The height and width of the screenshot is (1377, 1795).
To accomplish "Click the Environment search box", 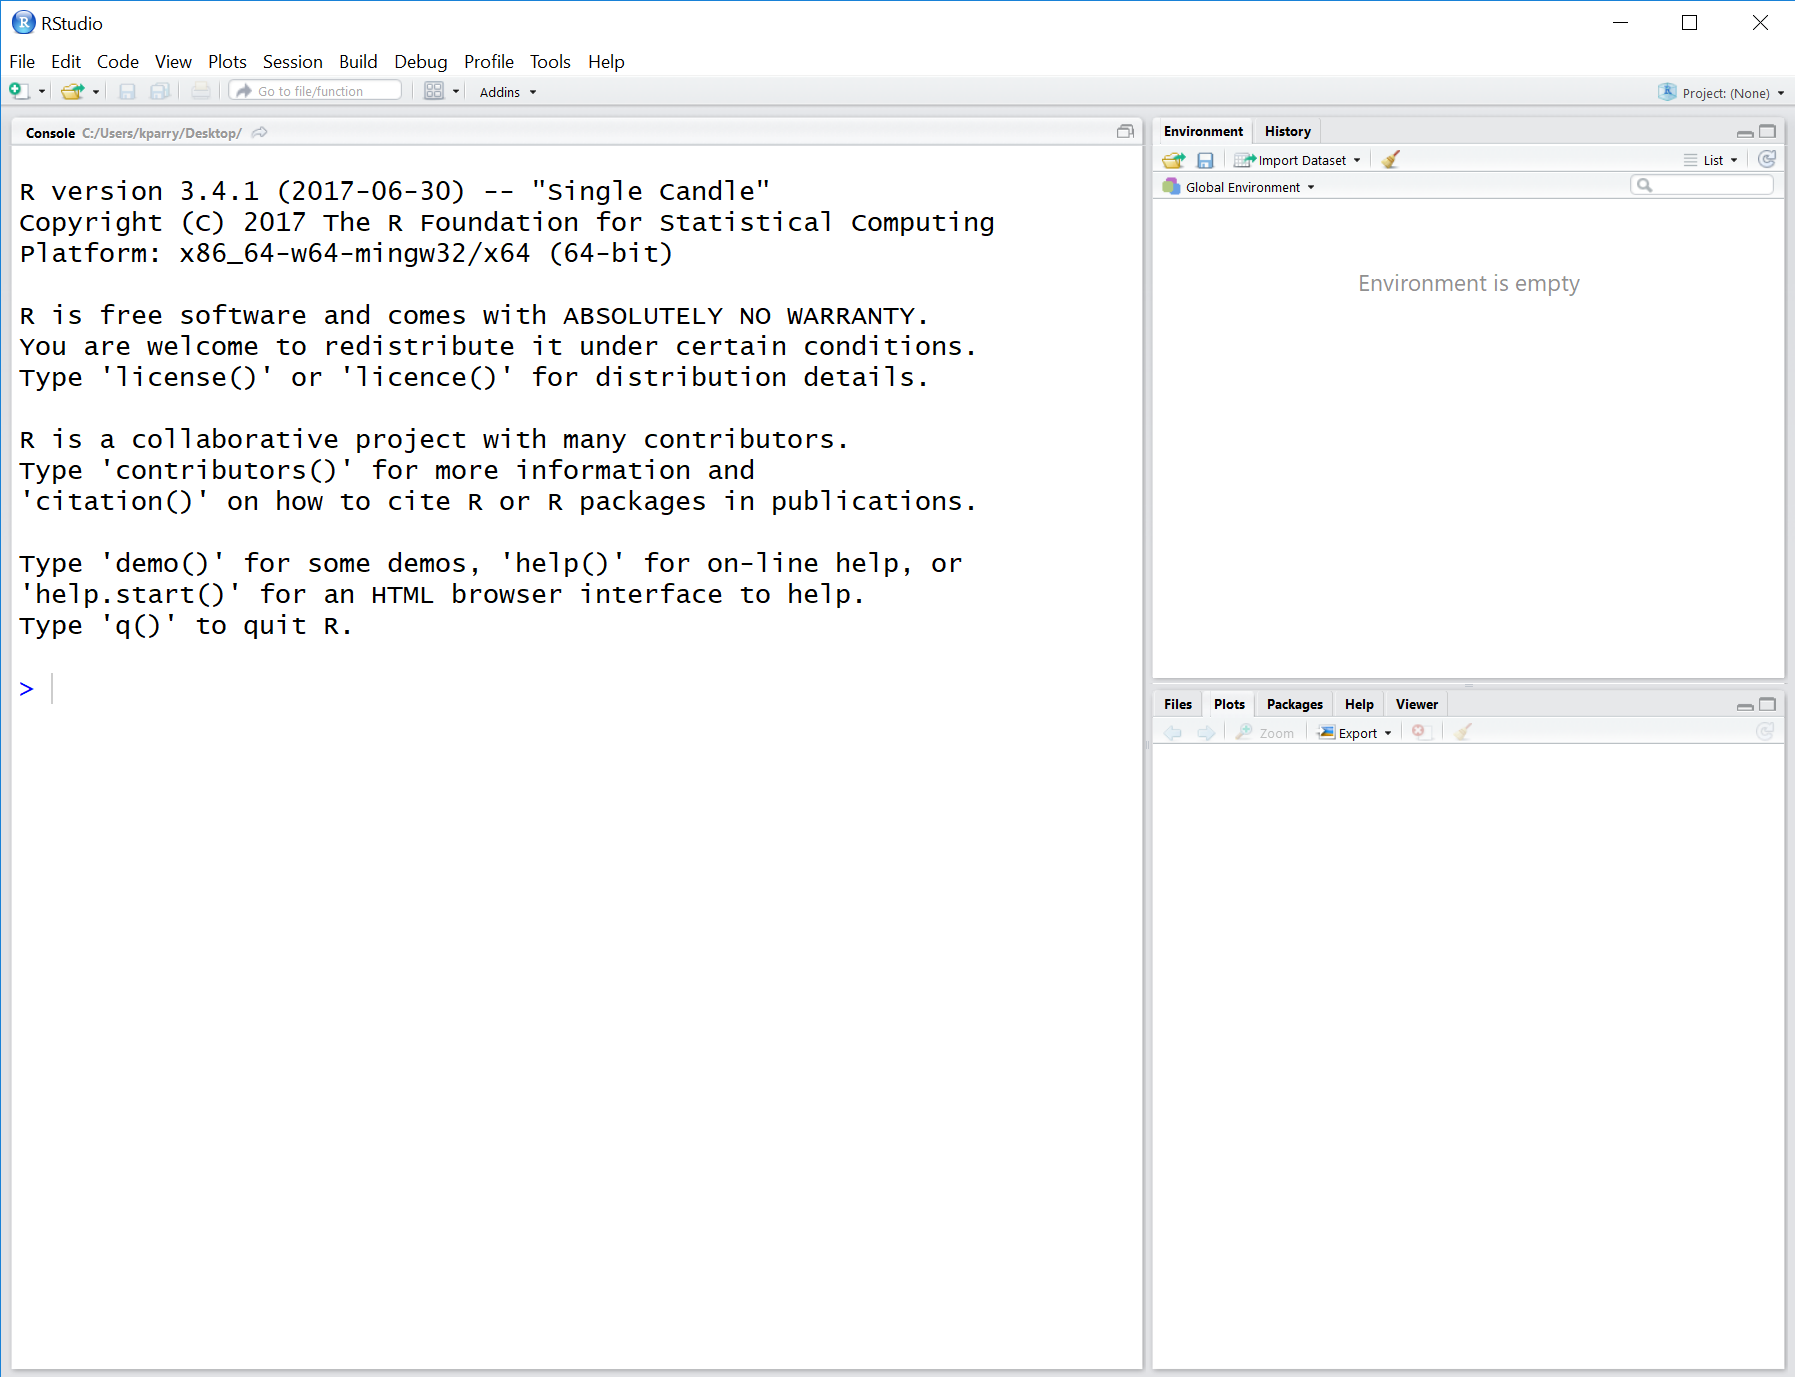I will 1702,185.
